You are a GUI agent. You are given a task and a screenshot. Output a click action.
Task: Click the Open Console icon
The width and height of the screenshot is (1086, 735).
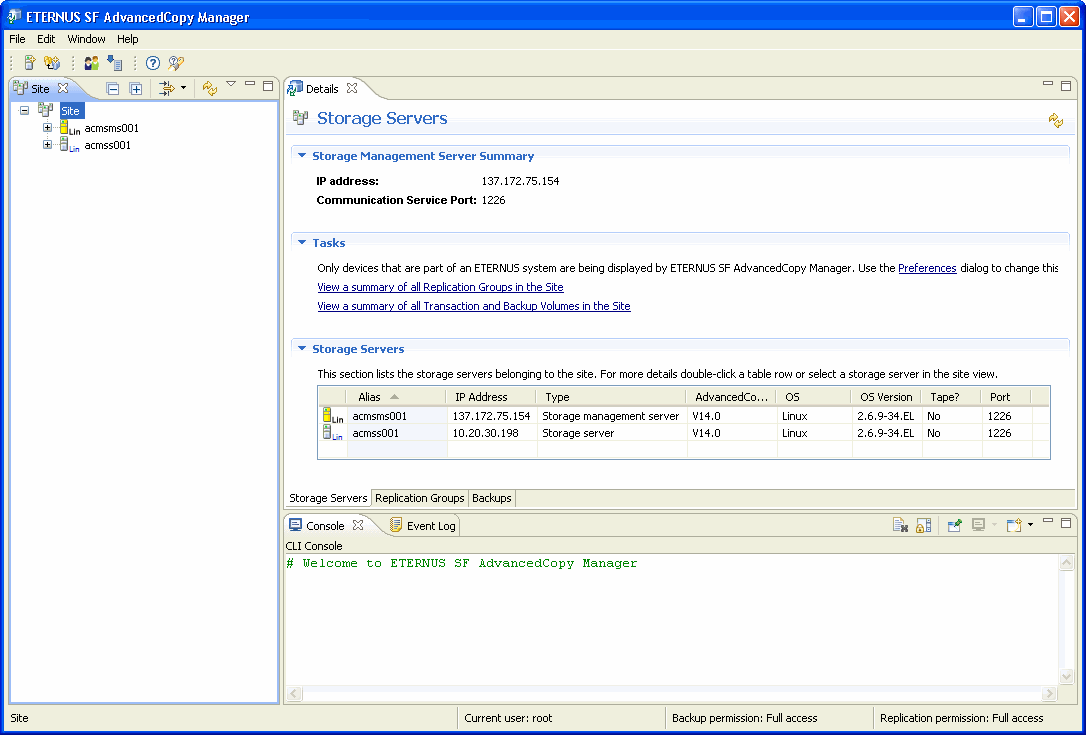[1014, 526]
